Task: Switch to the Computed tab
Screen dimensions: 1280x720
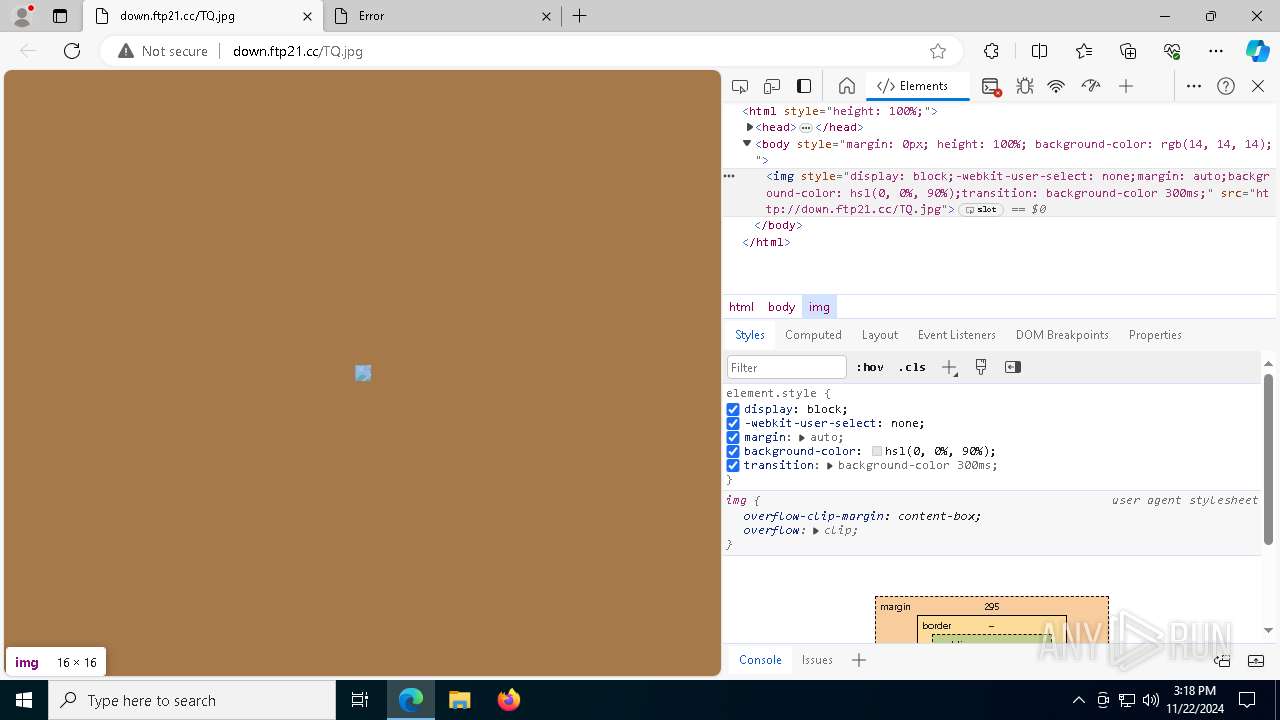Action: tap(813, 335)
